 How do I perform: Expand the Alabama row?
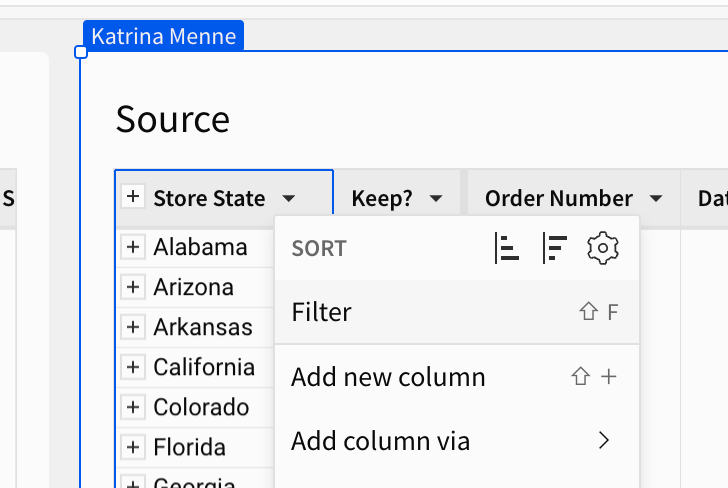(133, 247)
